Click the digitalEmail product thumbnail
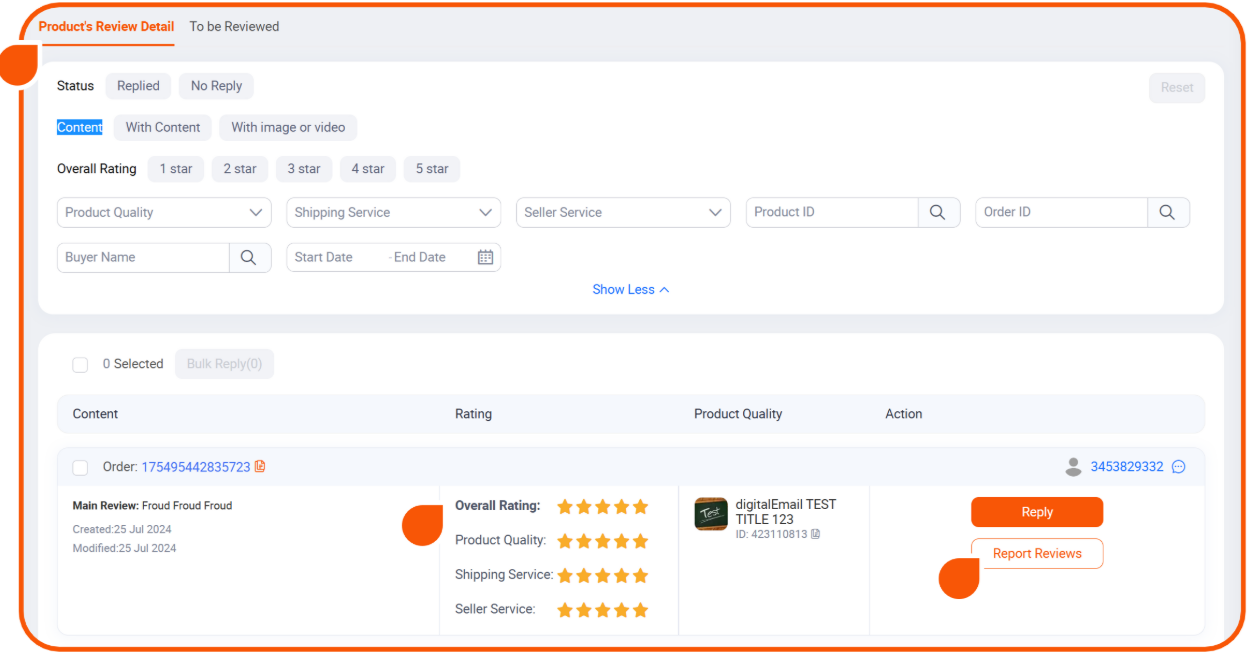This screenshot has width=1248, height=654. click(x=711, y=514)
